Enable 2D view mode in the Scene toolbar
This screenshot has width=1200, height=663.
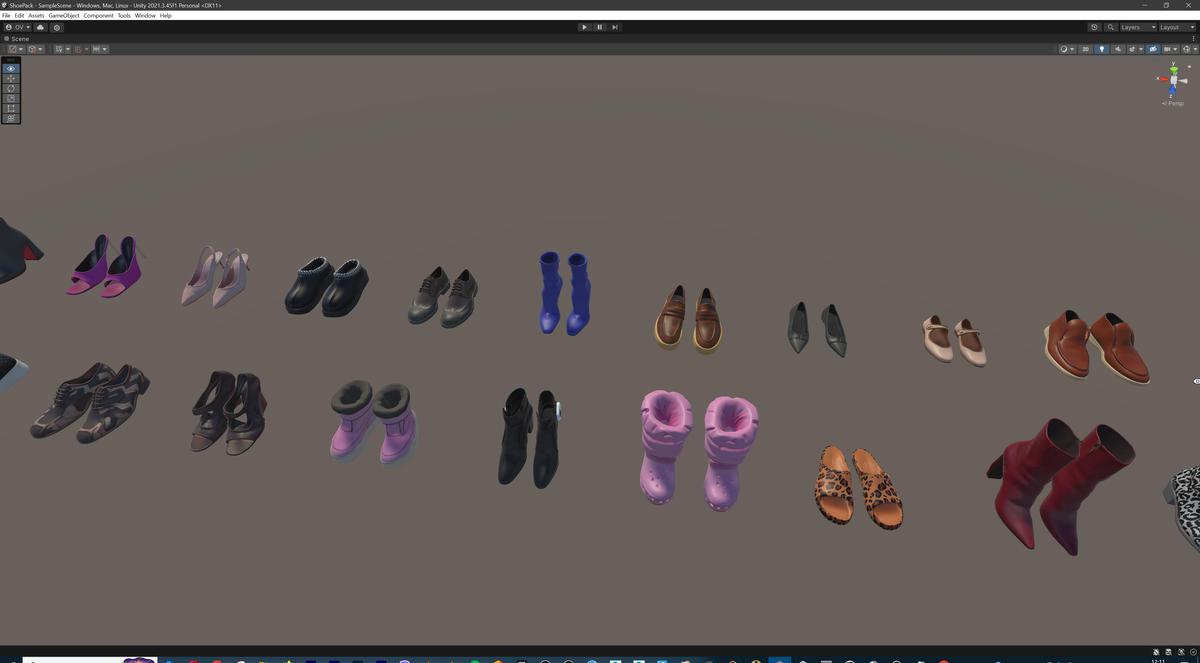[1085, 49]
